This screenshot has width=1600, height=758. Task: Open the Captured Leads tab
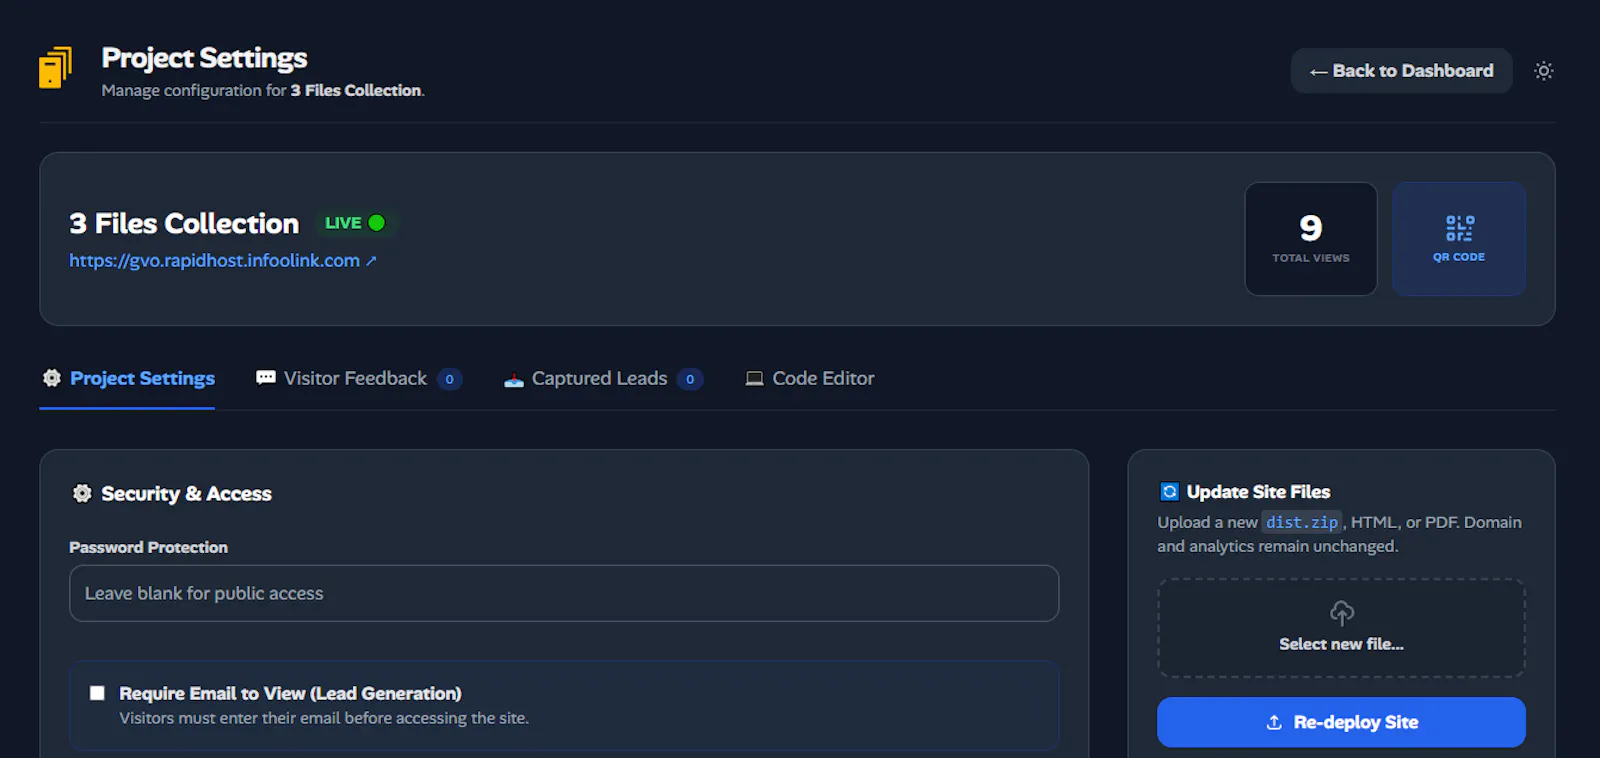point(603,379)
